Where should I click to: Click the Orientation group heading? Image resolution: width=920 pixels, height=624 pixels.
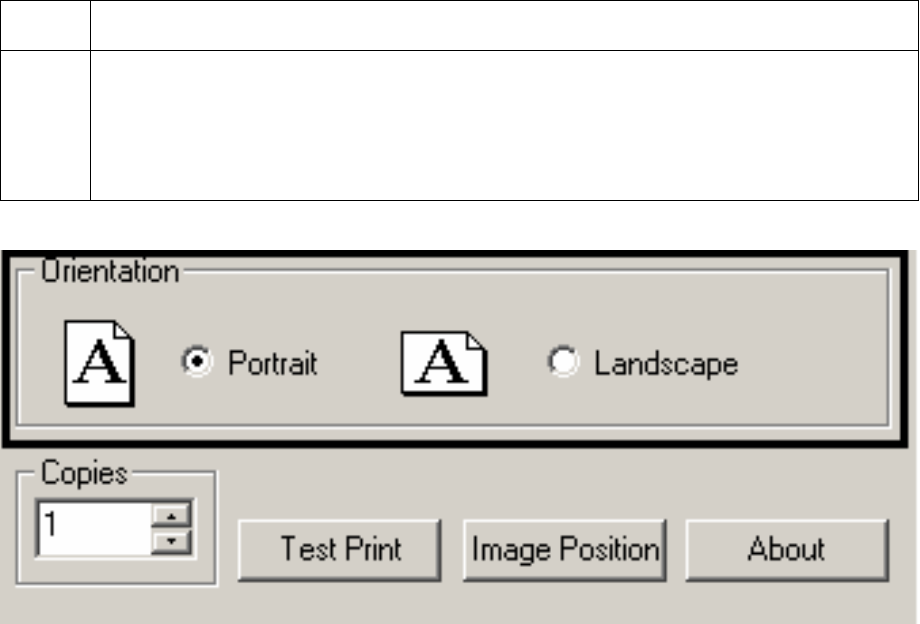click(x=110, y=272)
